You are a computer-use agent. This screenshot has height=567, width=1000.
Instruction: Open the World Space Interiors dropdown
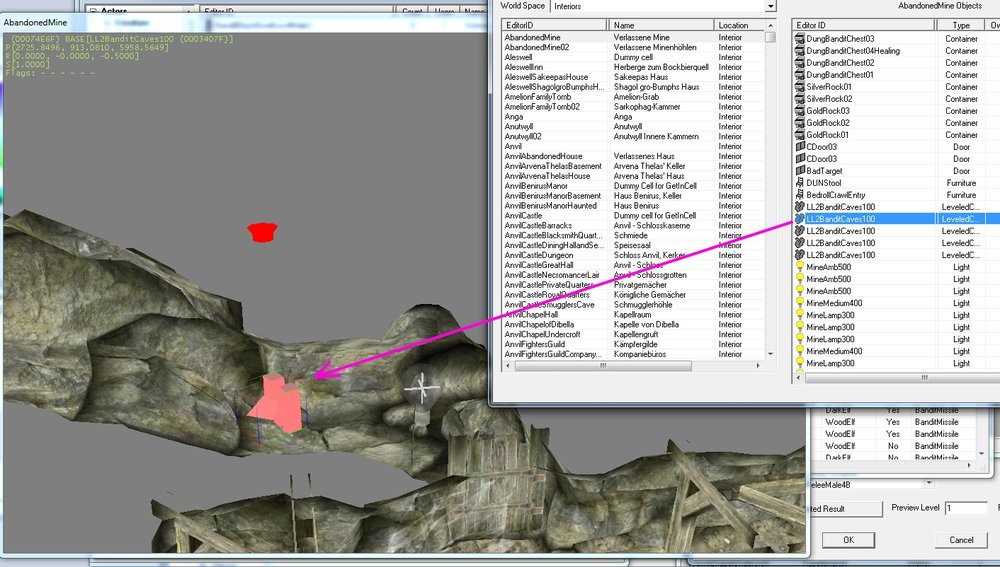770,6
